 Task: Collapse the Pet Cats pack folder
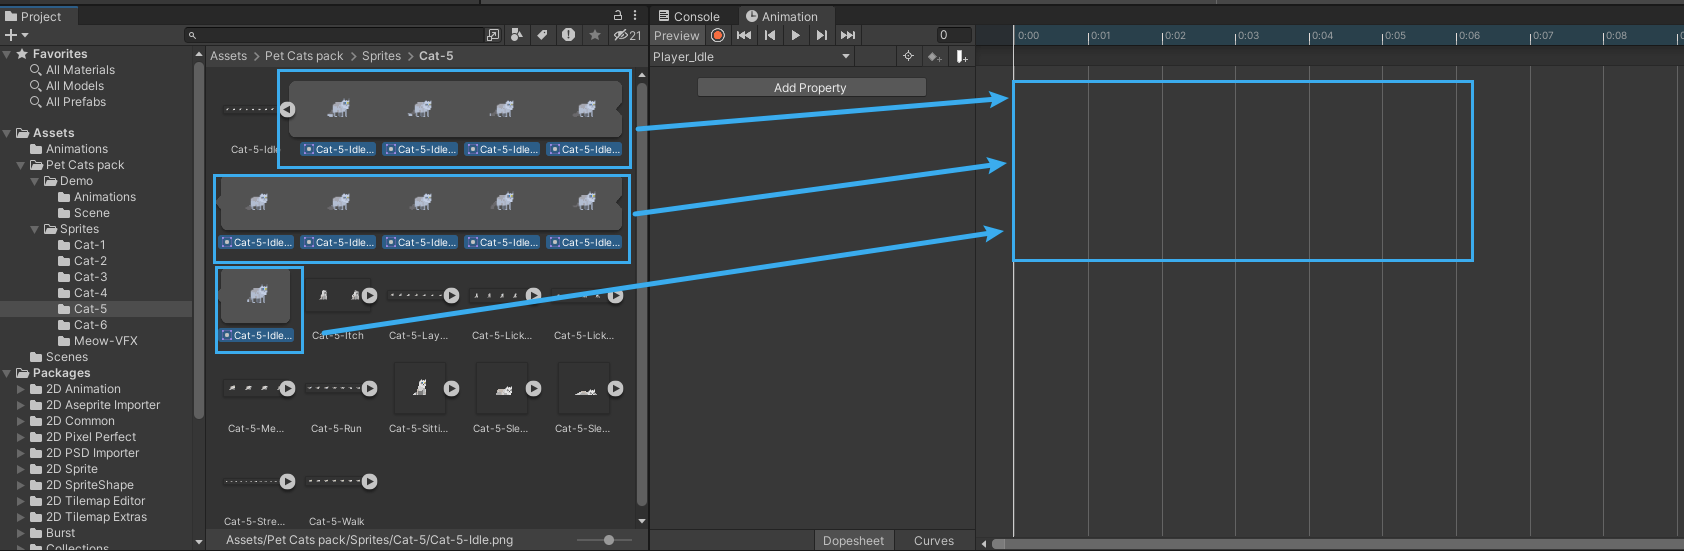(21, 165)
